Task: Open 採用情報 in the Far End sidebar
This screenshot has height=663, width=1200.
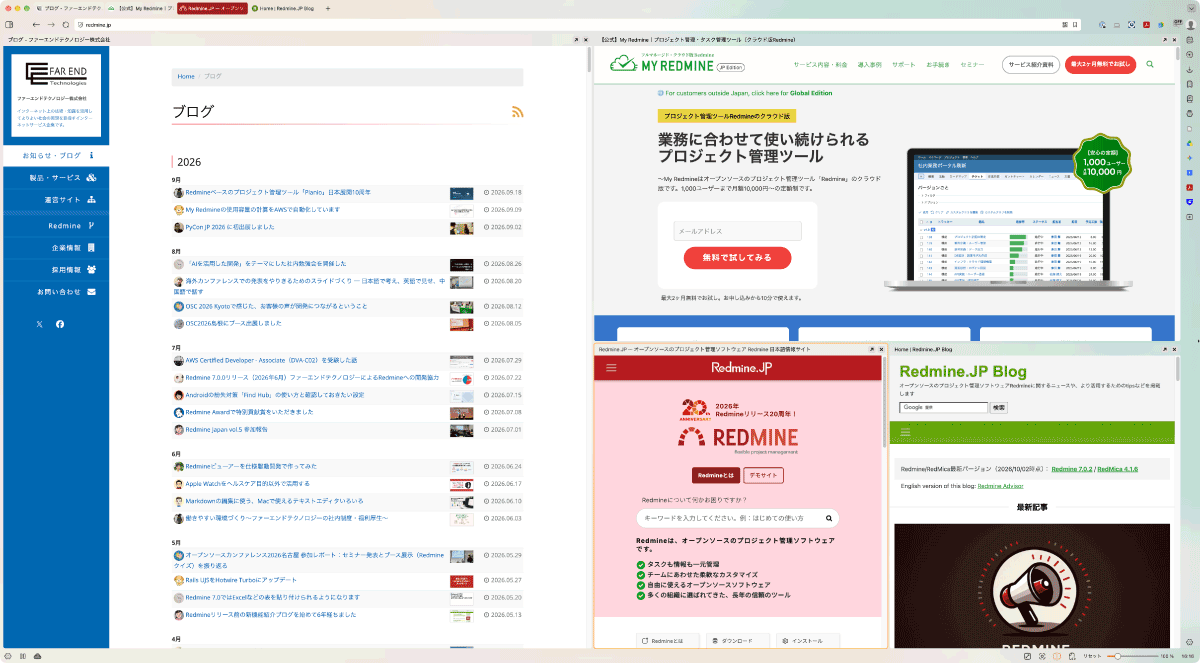Action: click(x=56, y=269)
